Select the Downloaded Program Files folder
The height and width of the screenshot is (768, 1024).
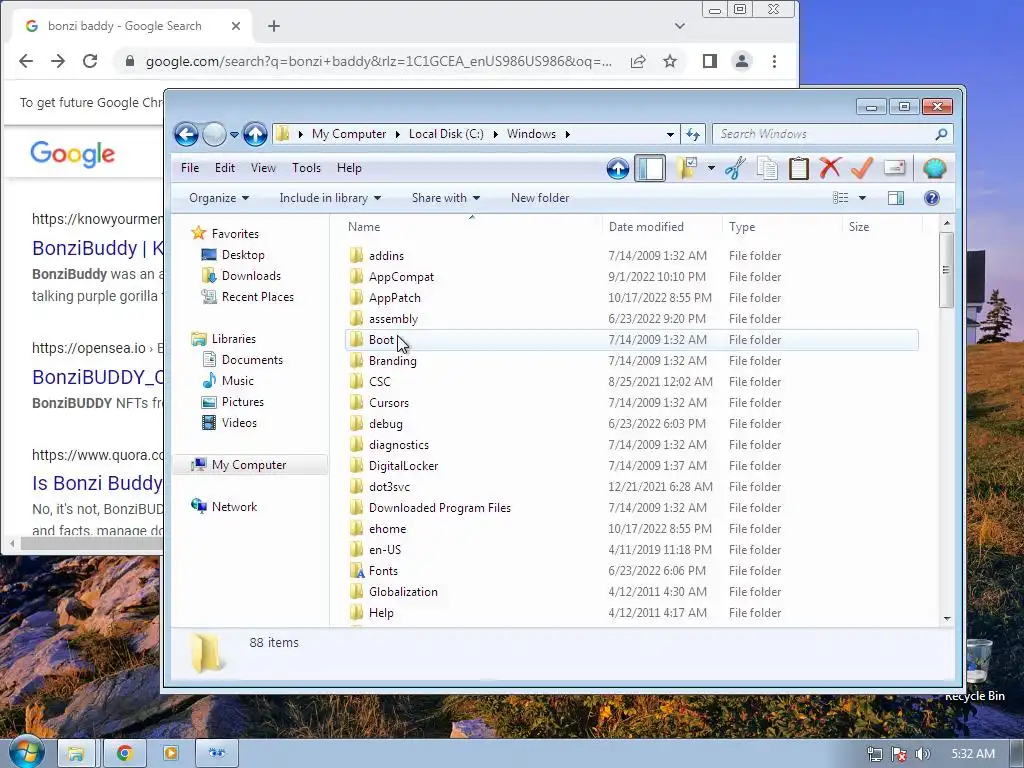[x=632, y=507]
